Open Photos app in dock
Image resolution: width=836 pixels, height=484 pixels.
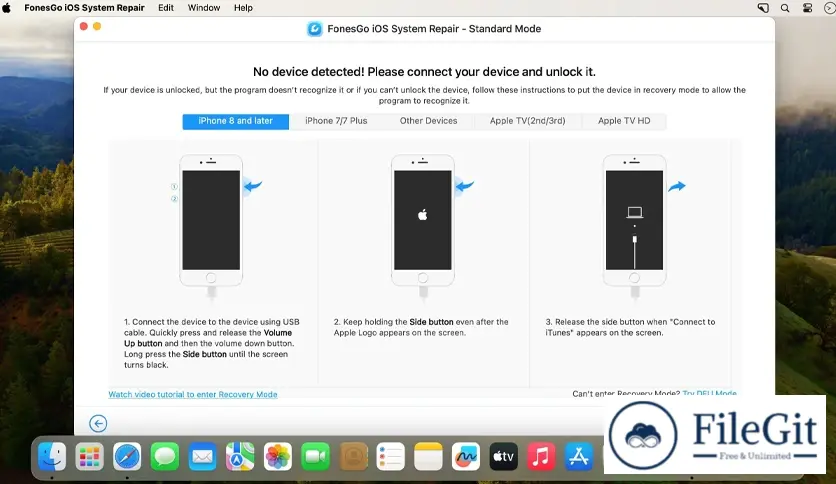pyautogui.click(x=278, y=457)
